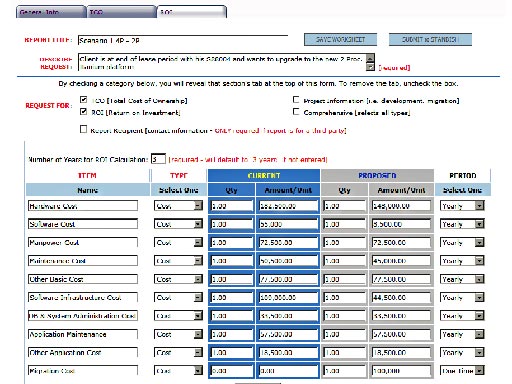Switch to the TCO tab
The height and width of the screenshot is (384, 512).
click(x=121, y=12)
